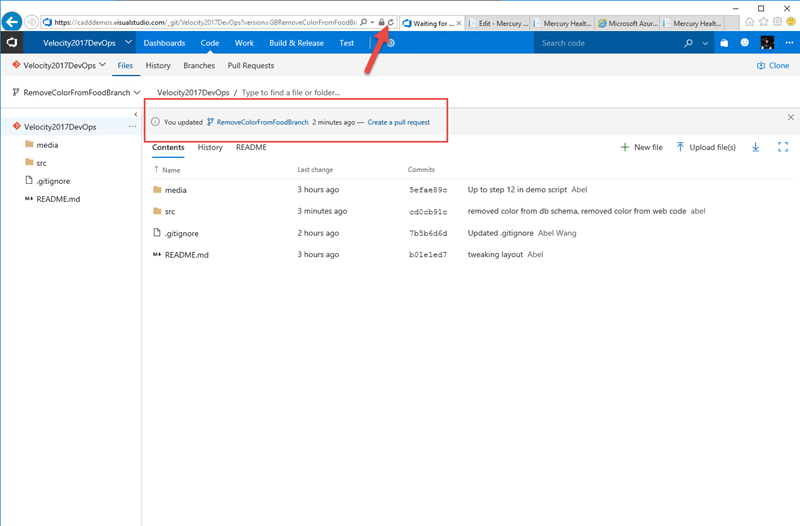Open the Branches page
Viewport: 800px width, 526px height.
[199, 65]
